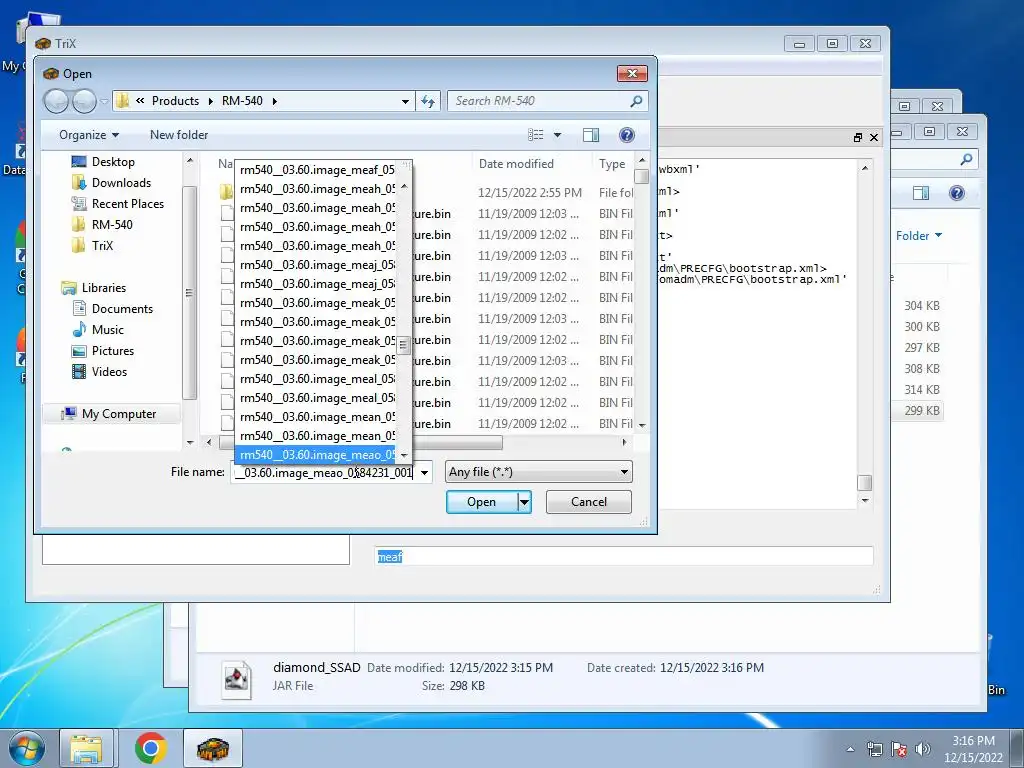1024x768 pixels.
Task: Launch Google Chrome from taskbar
Action: pos(150,748)
